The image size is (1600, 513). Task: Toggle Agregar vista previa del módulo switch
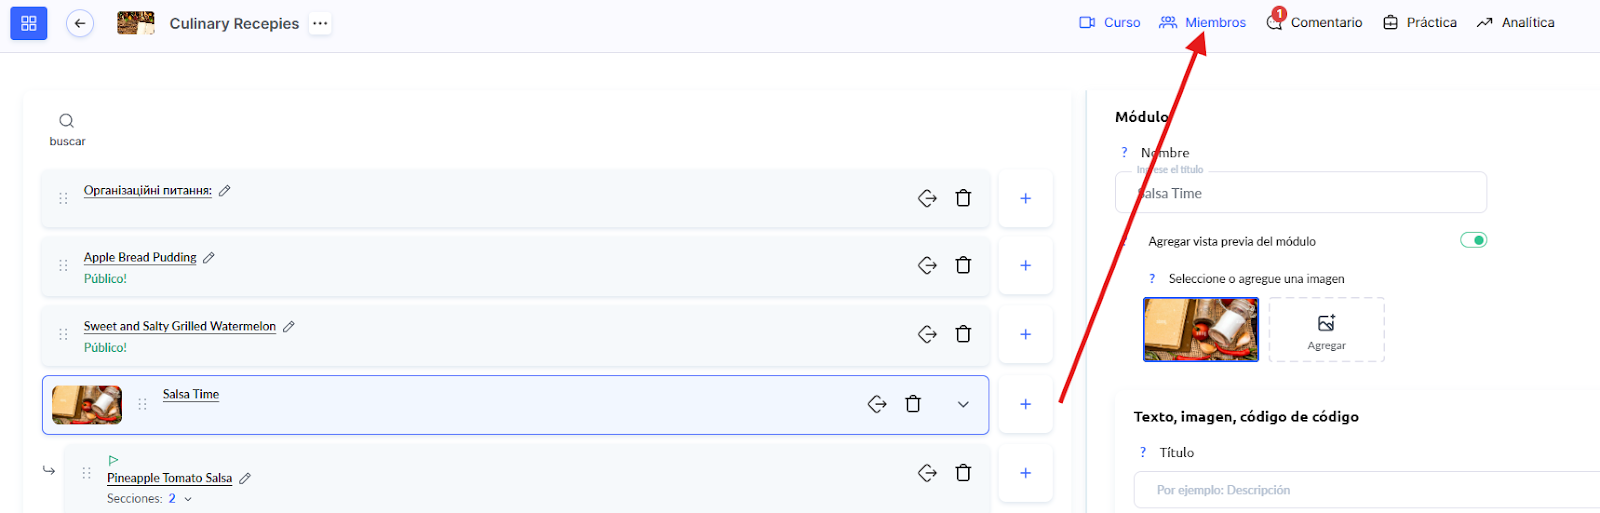[x=1473, y=240]
